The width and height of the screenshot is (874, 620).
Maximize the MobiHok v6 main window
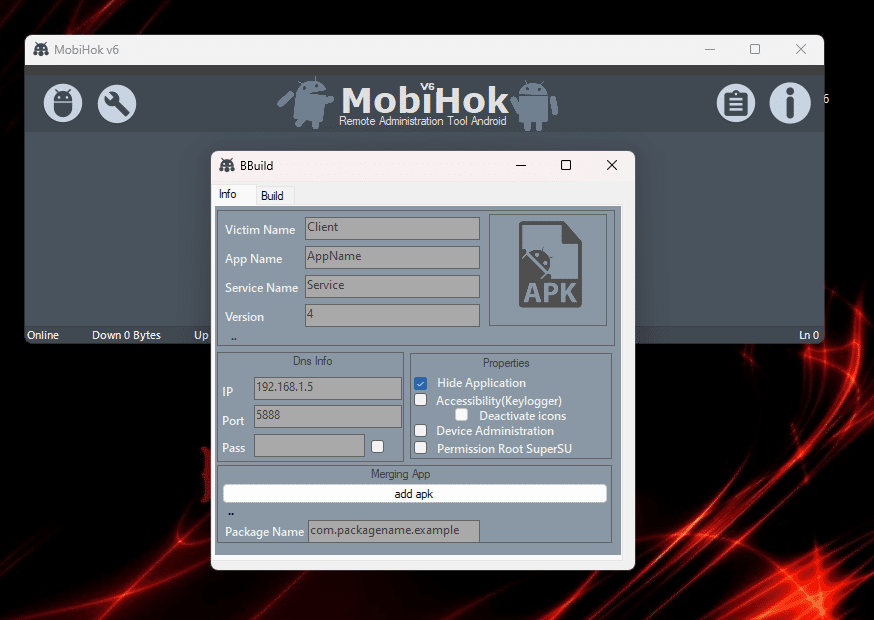(x=755, y=50)
